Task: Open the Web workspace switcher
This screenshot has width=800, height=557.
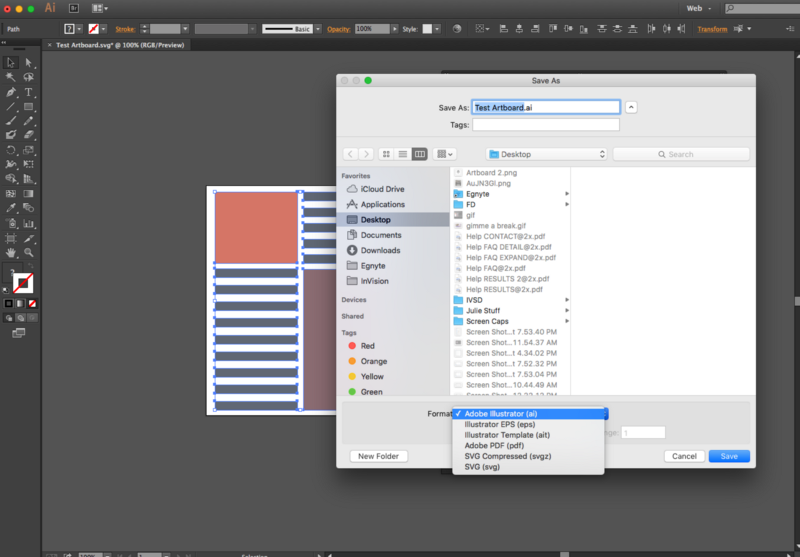Action: pyautogui.click(x=698, y=8)
